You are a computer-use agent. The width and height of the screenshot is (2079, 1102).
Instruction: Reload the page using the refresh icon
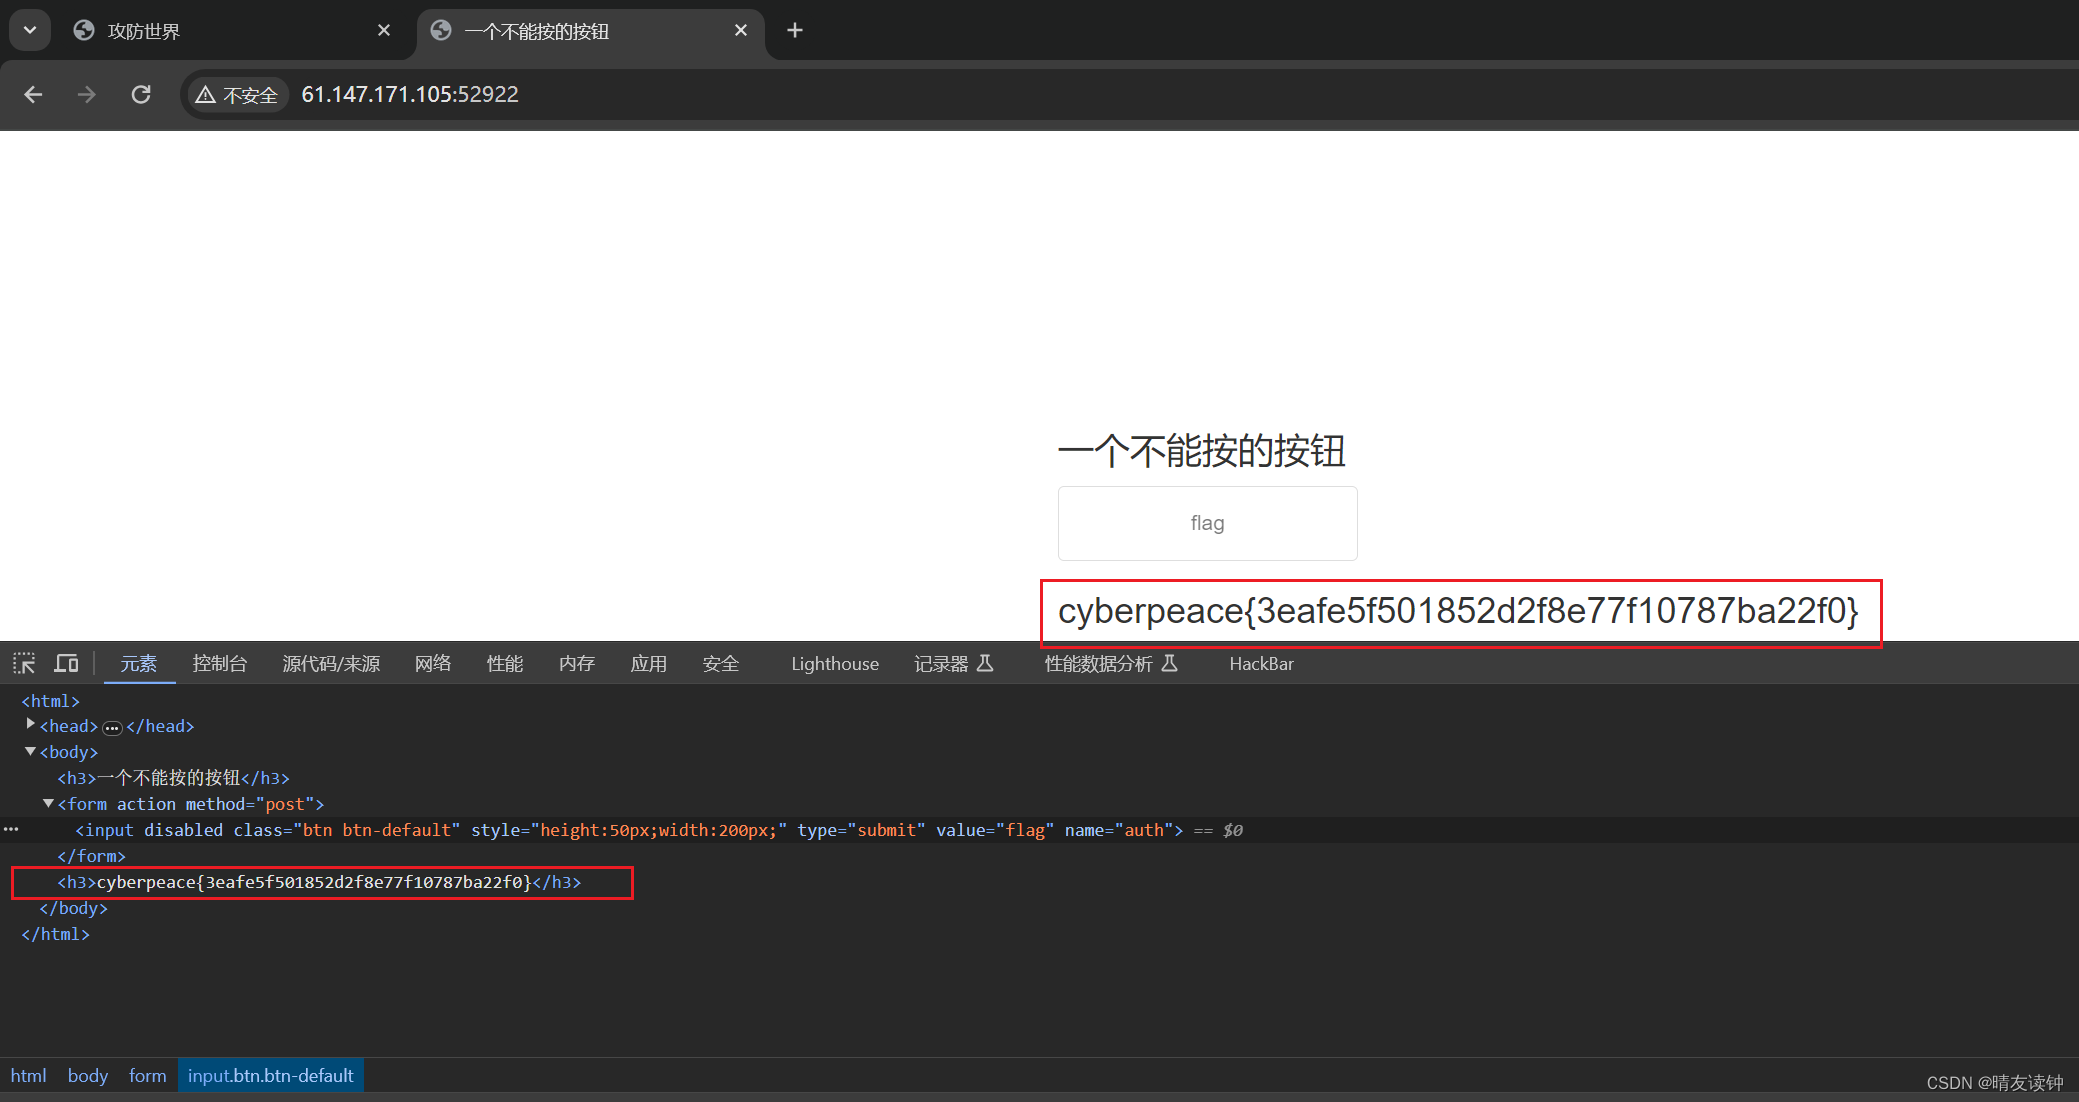click(x=141, y=94)
